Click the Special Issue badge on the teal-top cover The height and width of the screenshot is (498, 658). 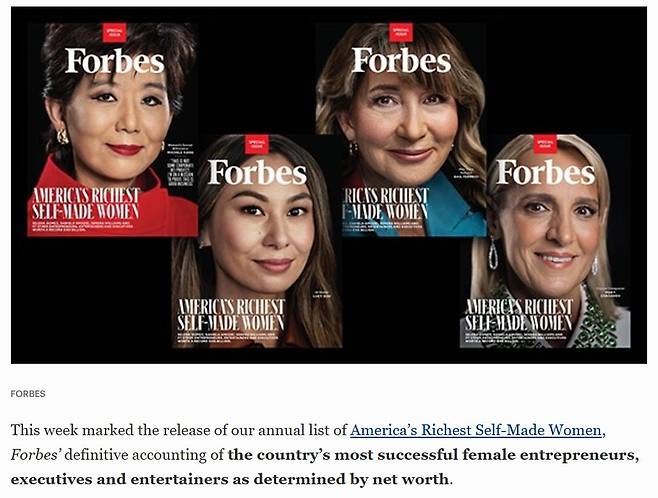pos(401,32)
